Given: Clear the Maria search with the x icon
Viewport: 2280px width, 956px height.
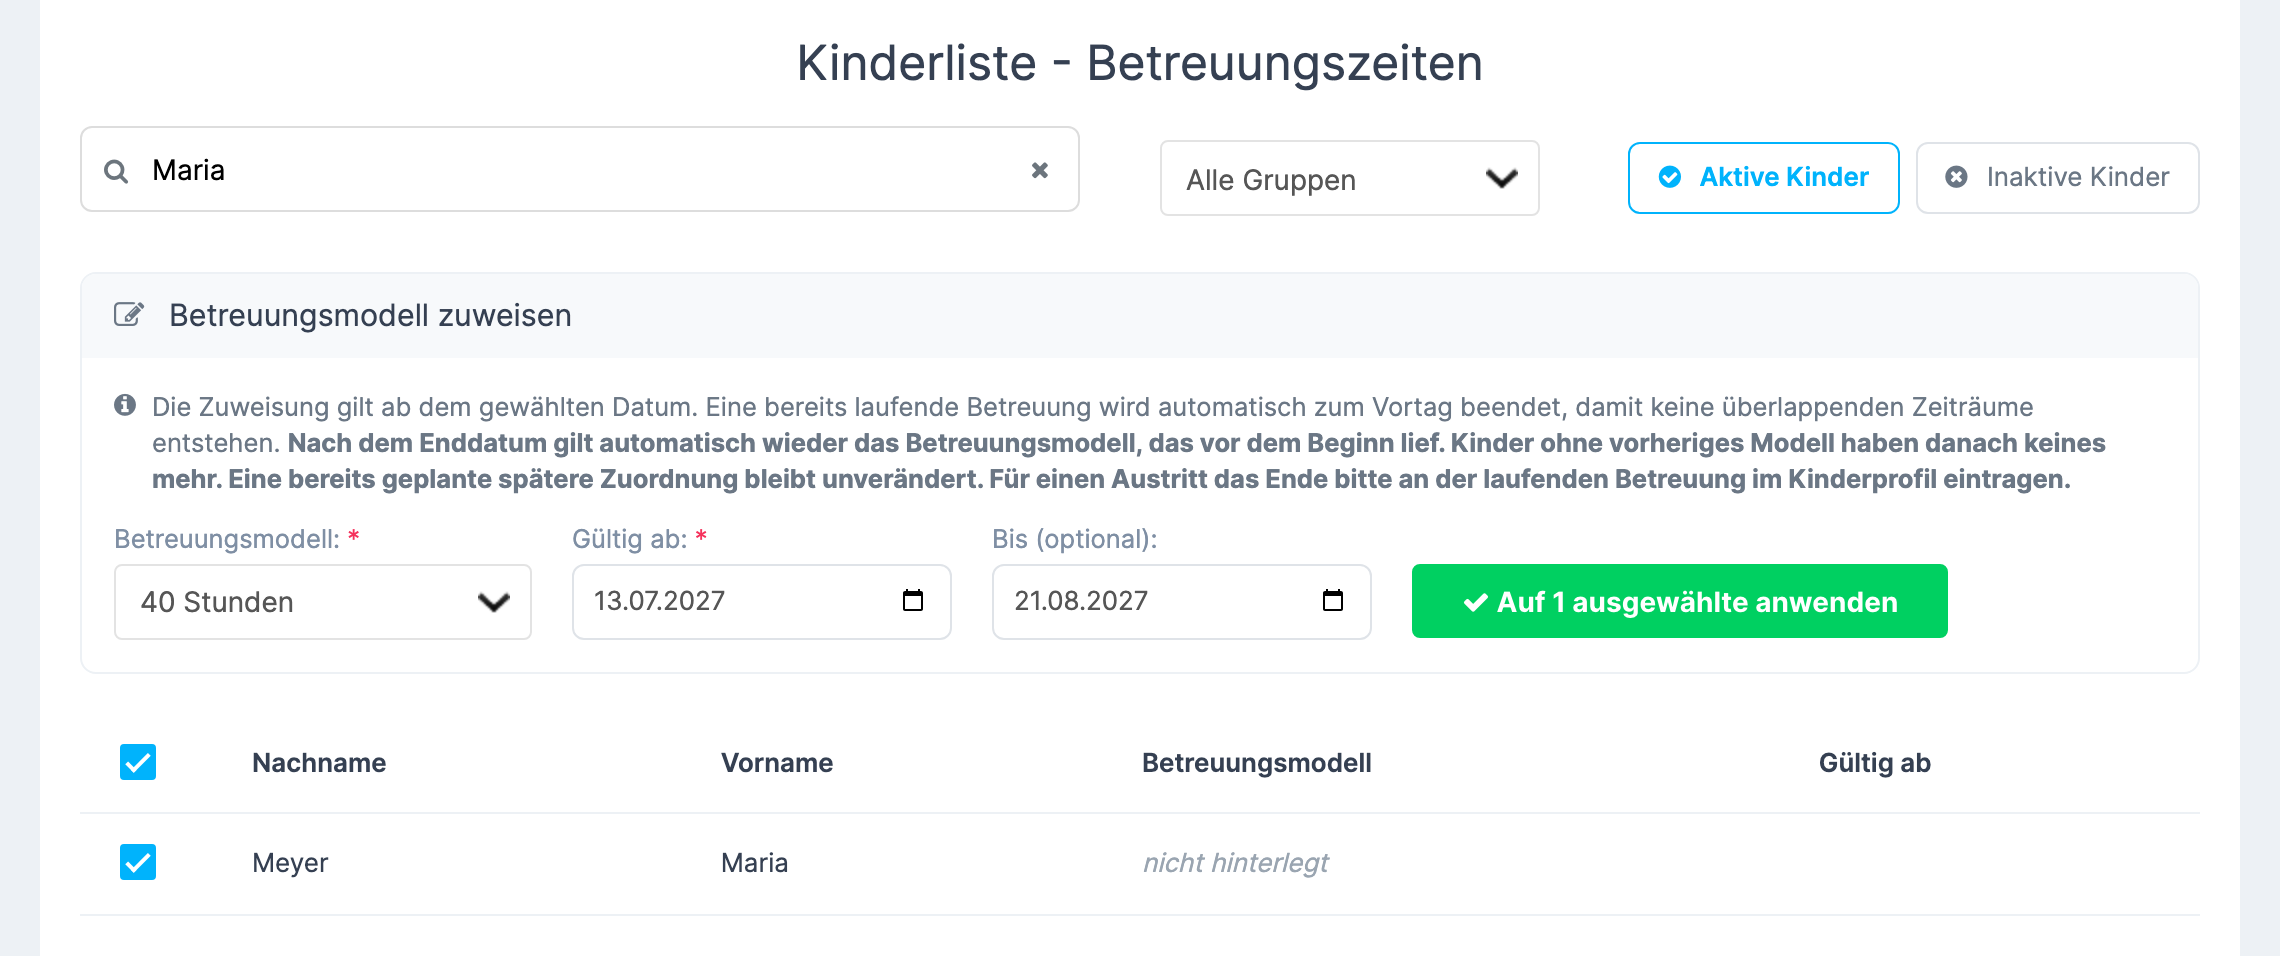Looking at the screenshot, I should pos(1040,170).
